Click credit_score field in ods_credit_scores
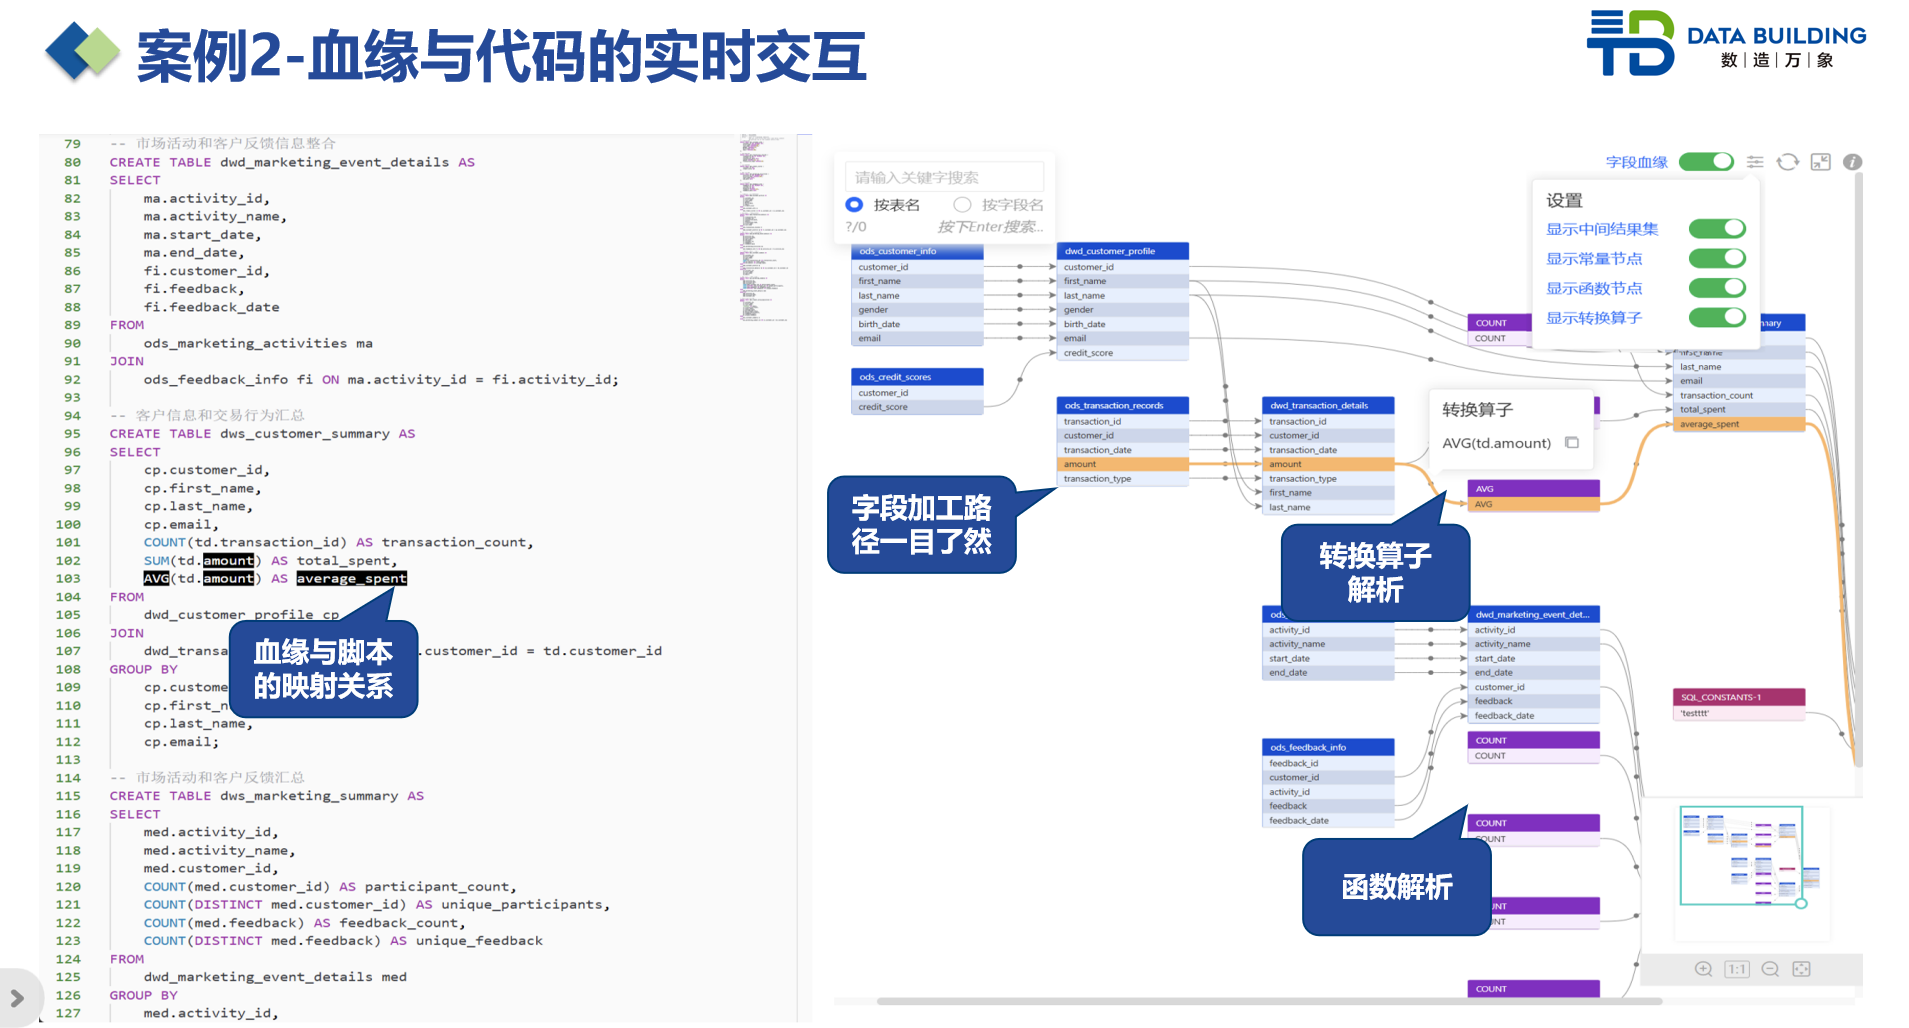 point(918,407)
